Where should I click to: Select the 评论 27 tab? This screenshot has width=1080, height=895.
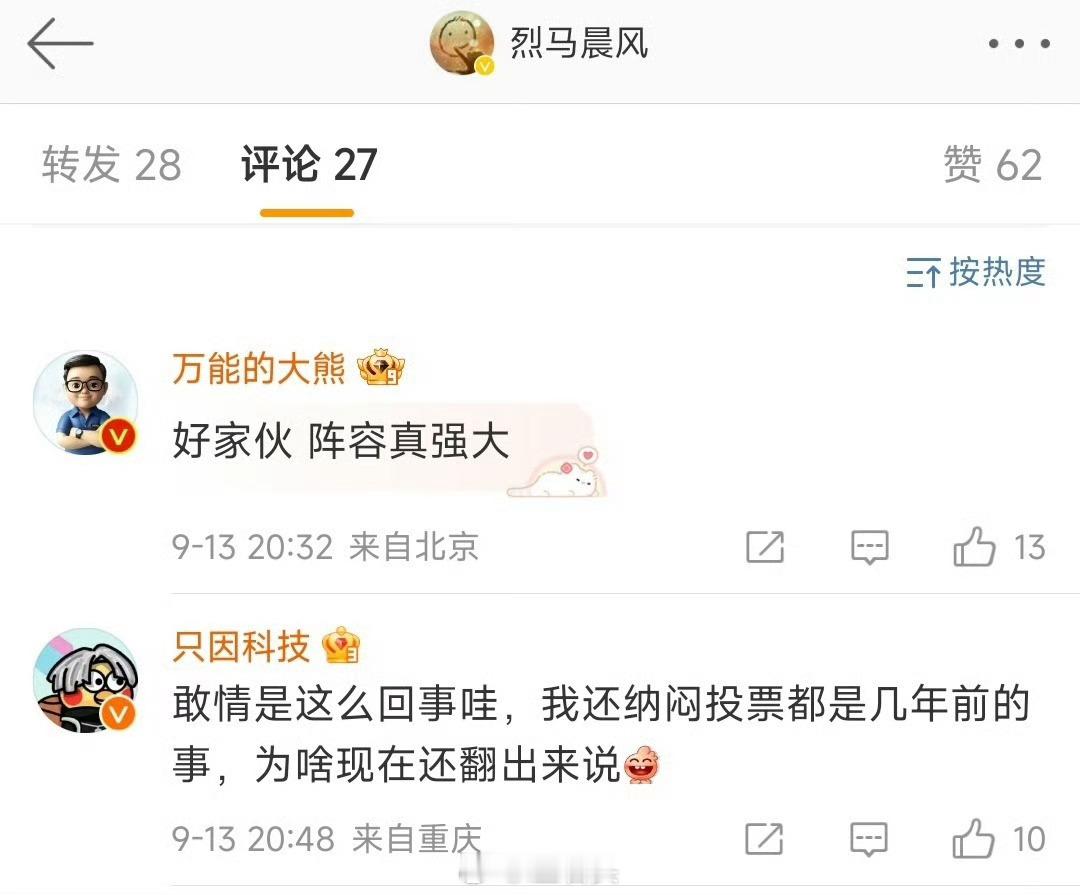(x=309, y=165)
